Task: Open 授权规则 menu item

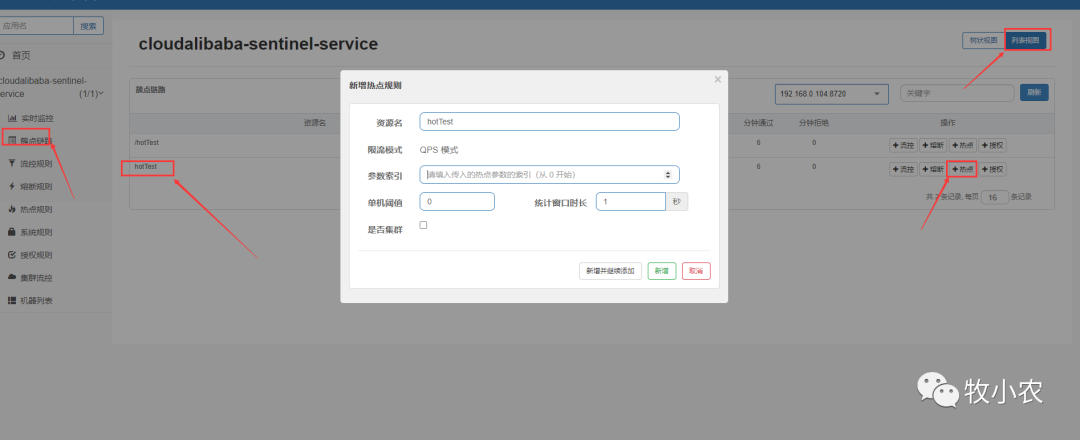Action: pos(37,255)
